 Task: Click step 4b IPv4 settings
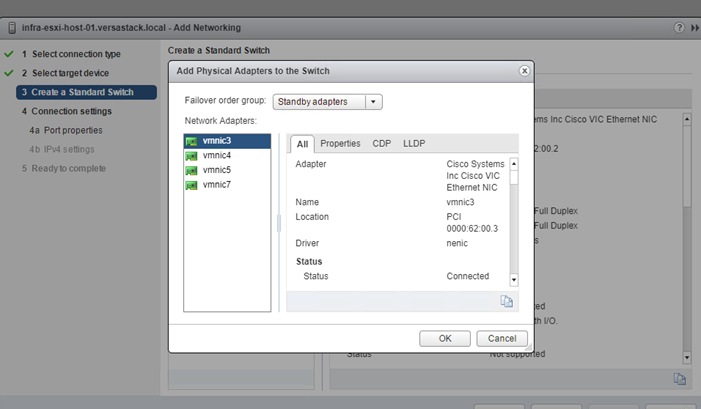click(x=62, y=149)
